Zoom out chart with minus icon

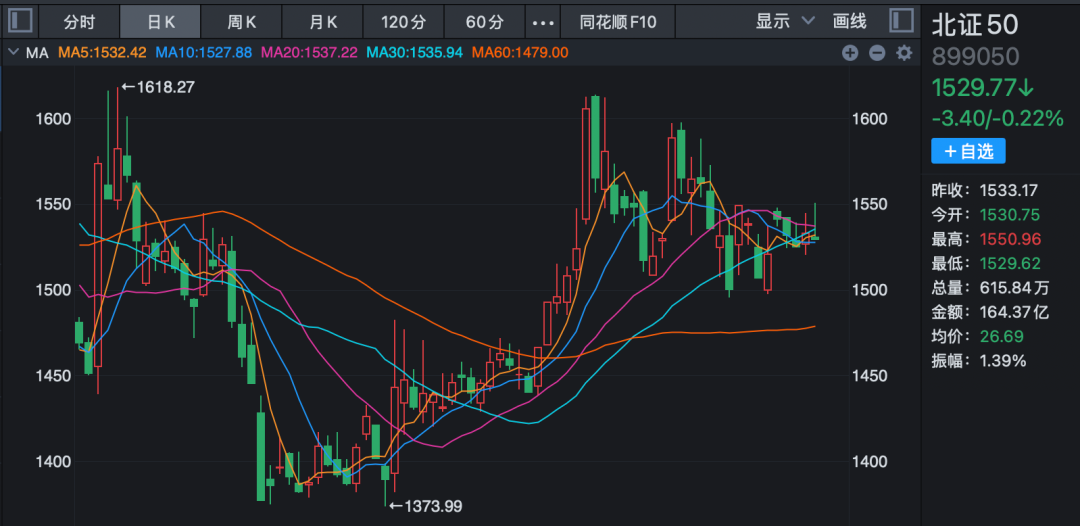[877, 53]
